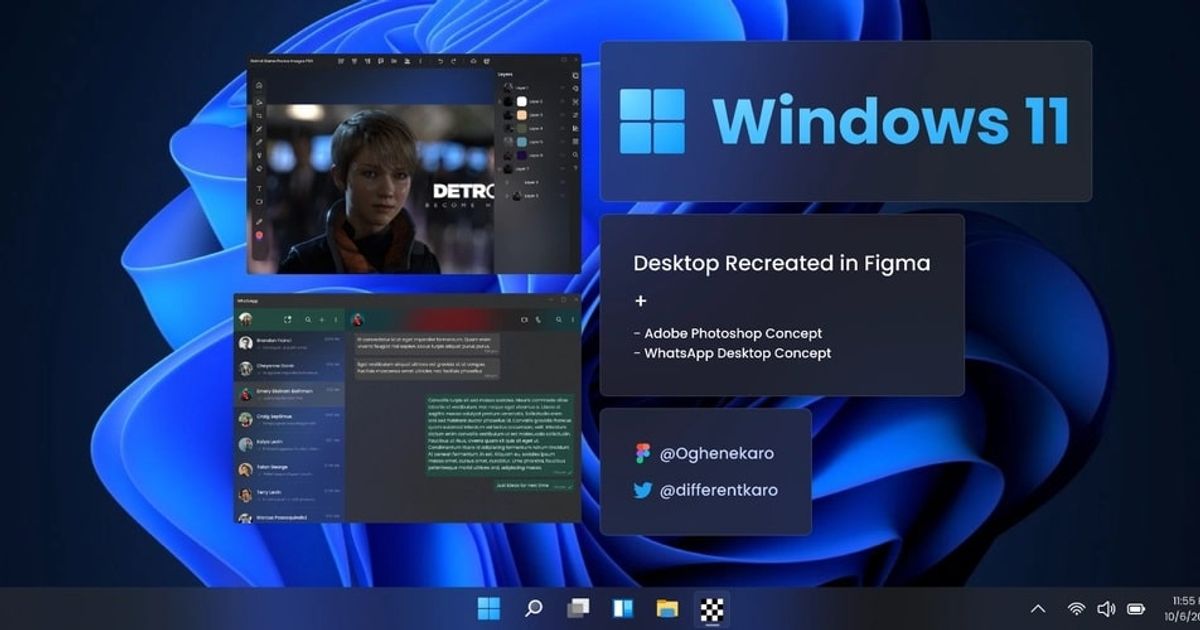Start a voice call in the WhatsApp chat header

538,319
